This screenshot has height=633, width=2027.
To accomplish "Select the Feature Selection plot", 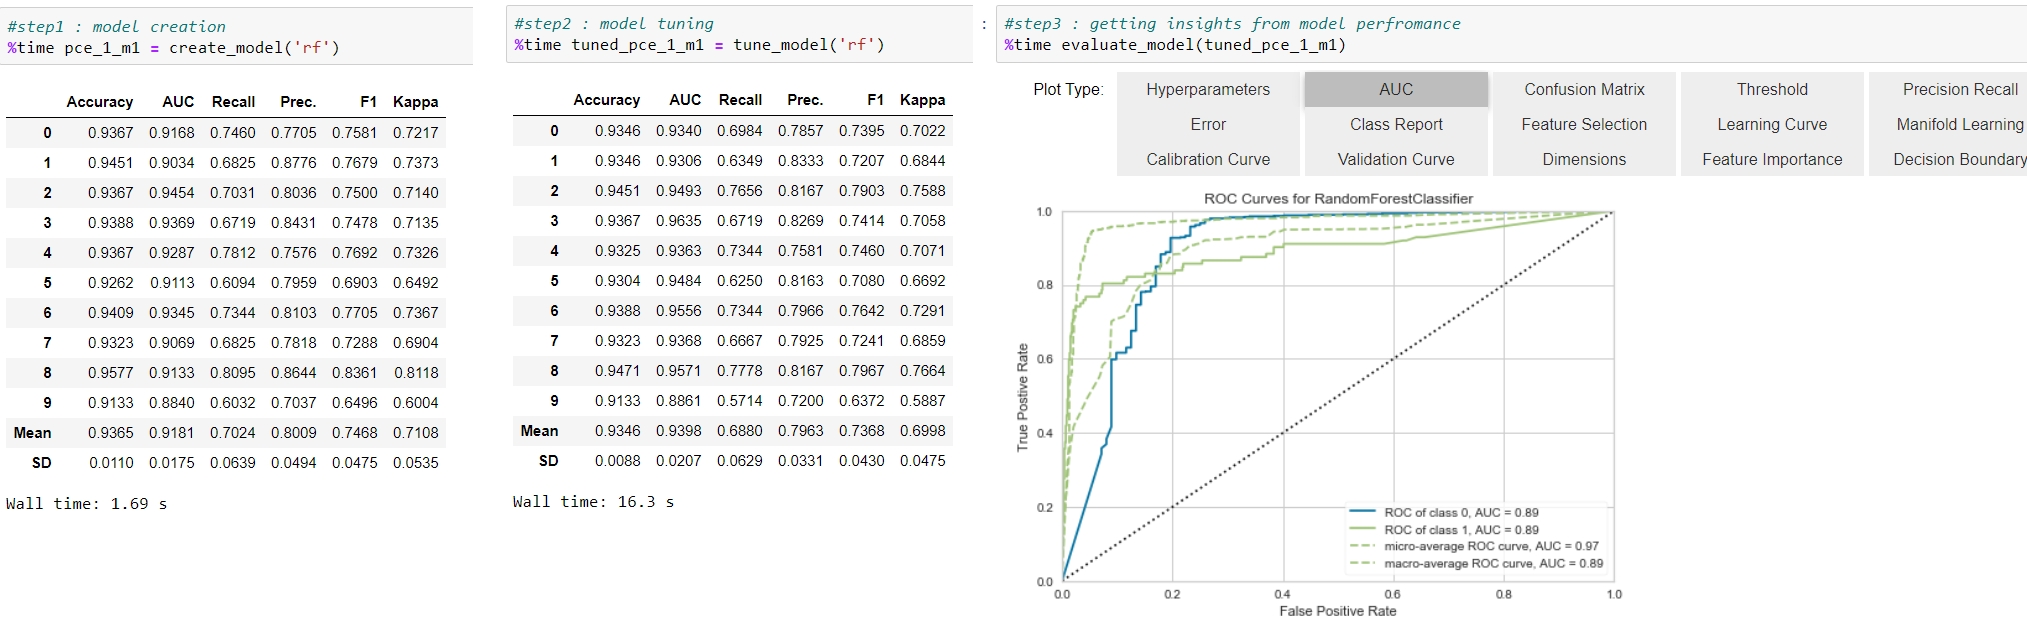I will point(1584,124).
